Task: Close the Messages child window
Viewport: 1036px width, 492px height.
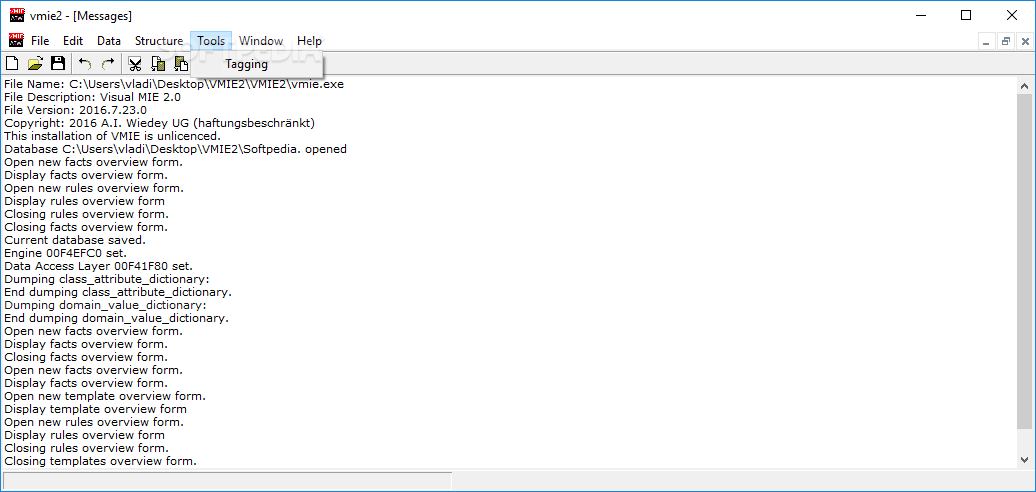Action: coord(1025,42)
